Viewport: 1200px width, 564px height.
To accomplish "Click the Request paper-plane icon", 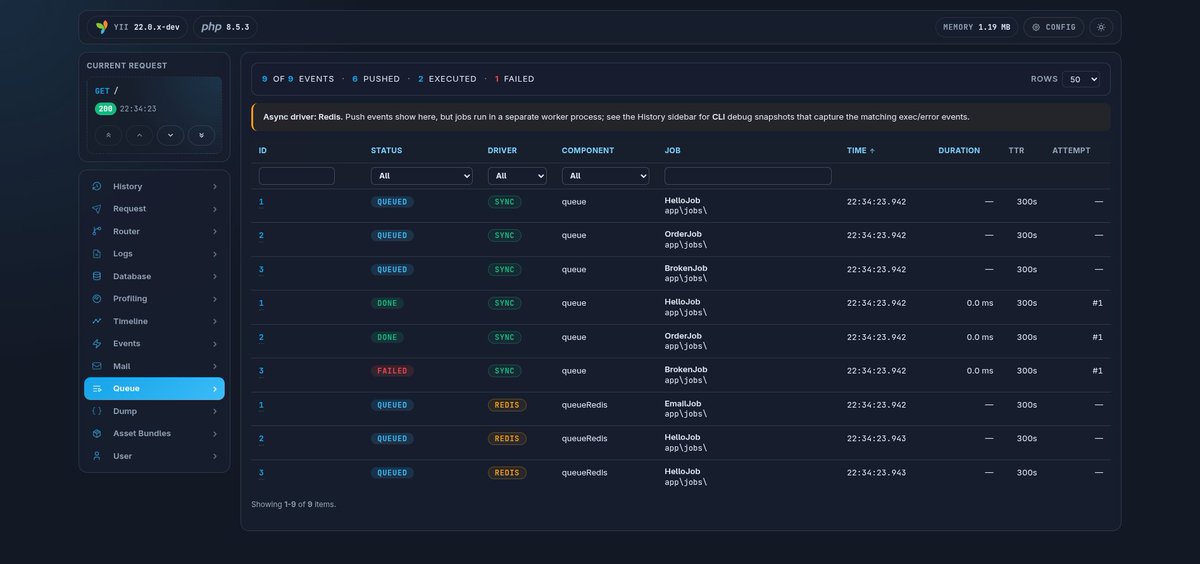I will point(97,209).
